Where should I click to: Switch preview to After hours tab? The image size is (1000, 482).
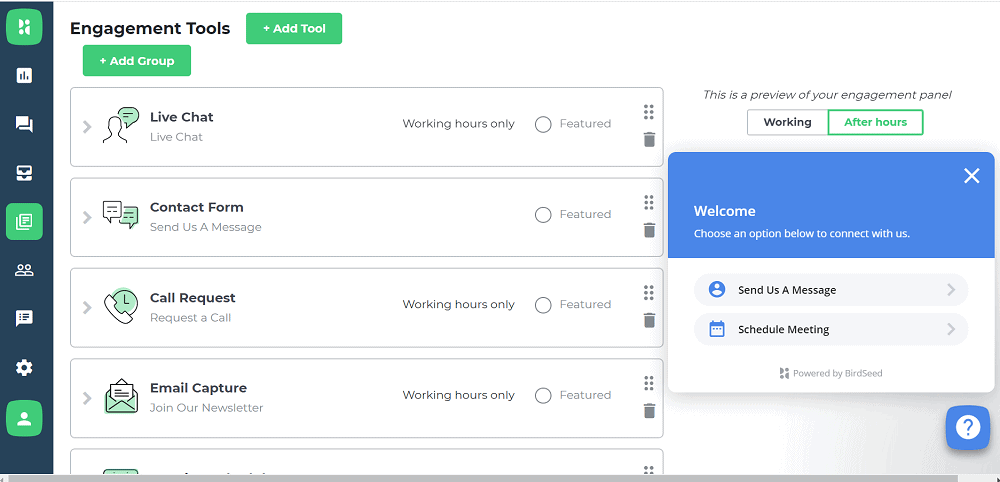[x=875, y=122]
